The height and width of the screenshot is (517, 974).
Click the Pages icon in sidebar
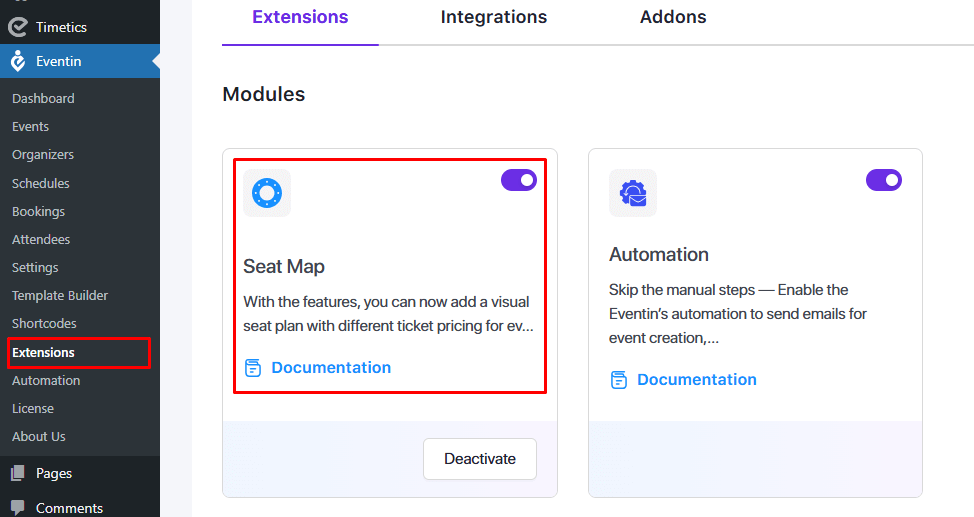point(17,474)
